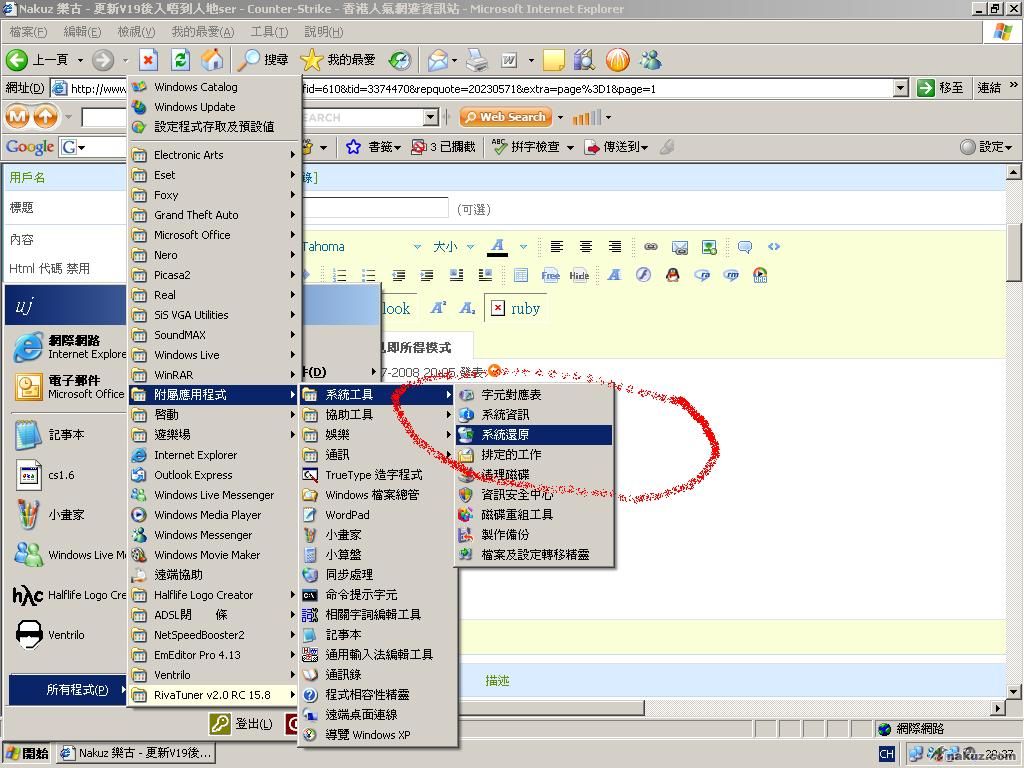This screenshot has width=1024, height=768.
Task: Click the font color A swatch
Action: 497,247
